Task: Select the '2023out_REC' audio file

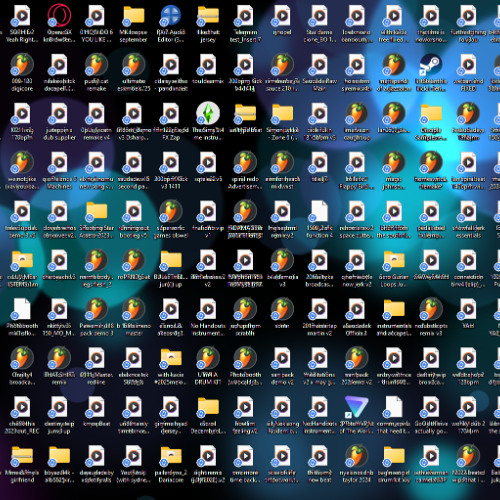Action: point(22,407)
